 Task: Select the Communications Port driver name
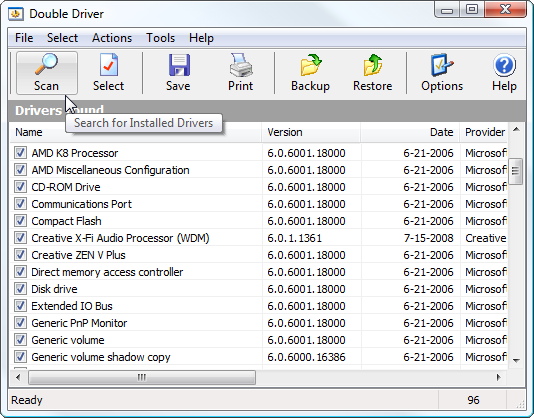pyautogui.click(x=81, y=204)
